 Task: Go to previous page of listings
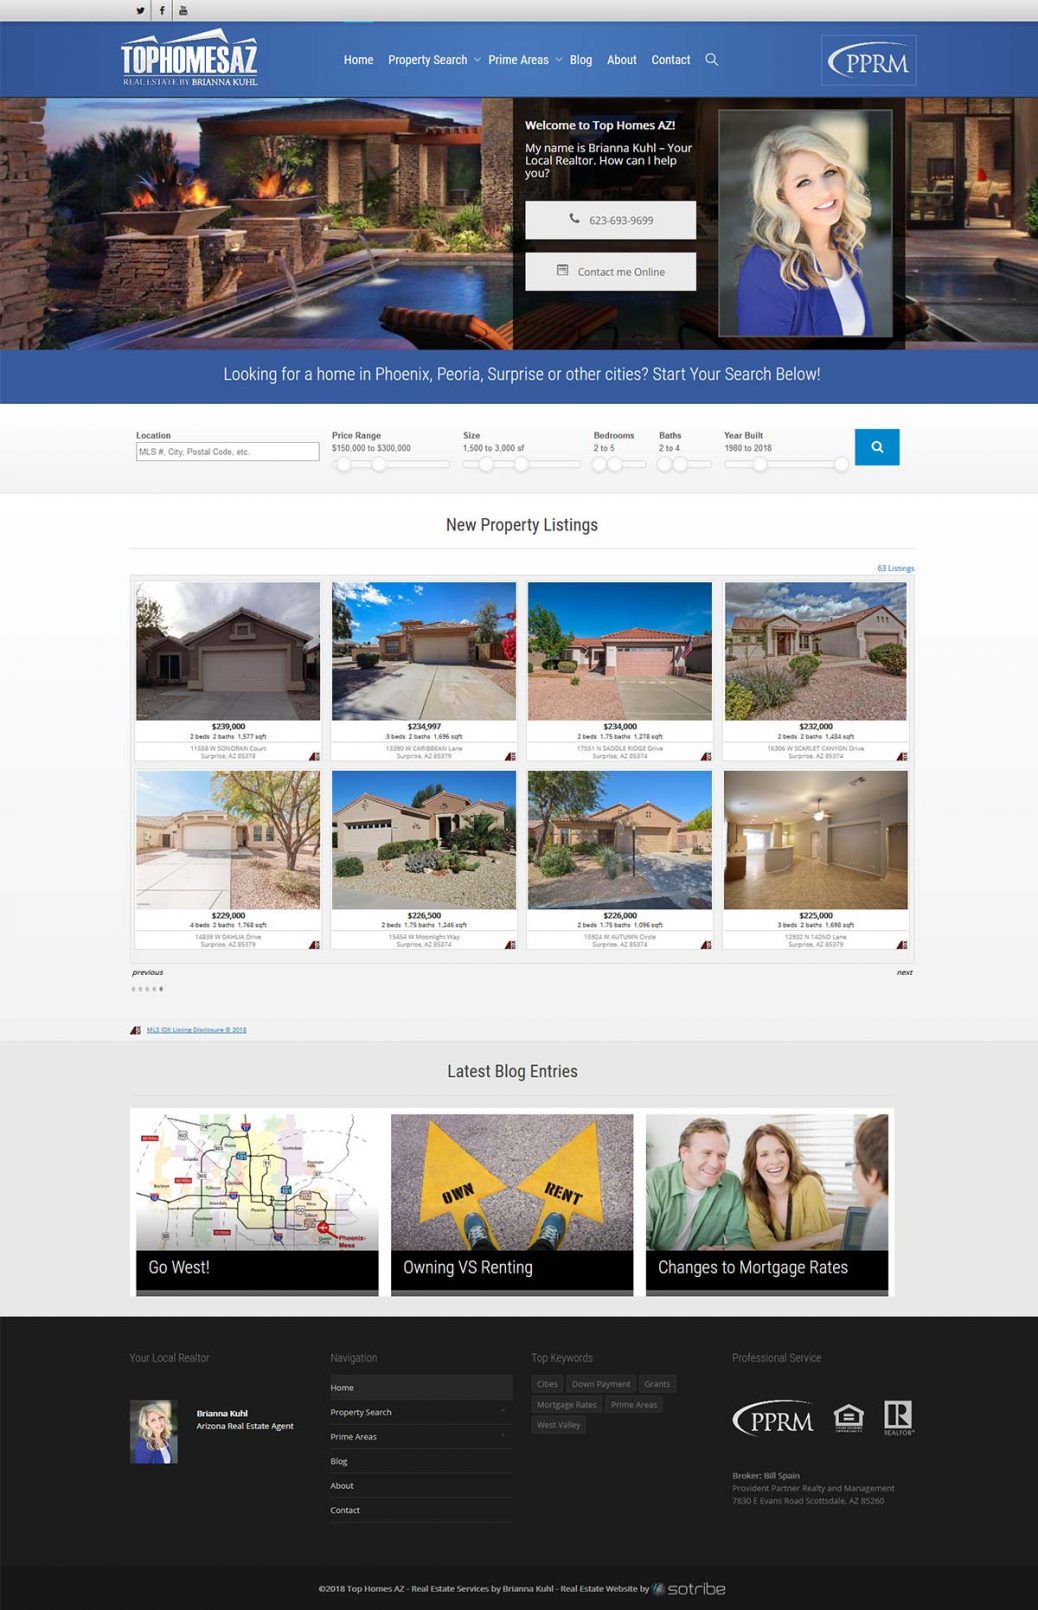pyautogui.click(x=148, y=972)
